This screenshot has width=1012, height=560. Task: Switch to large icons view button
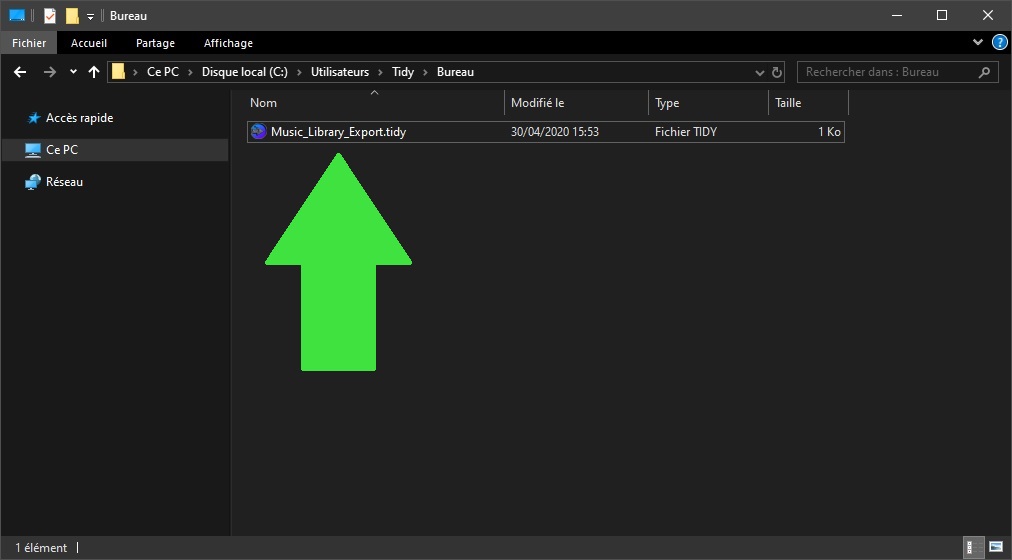click(996, 548)
